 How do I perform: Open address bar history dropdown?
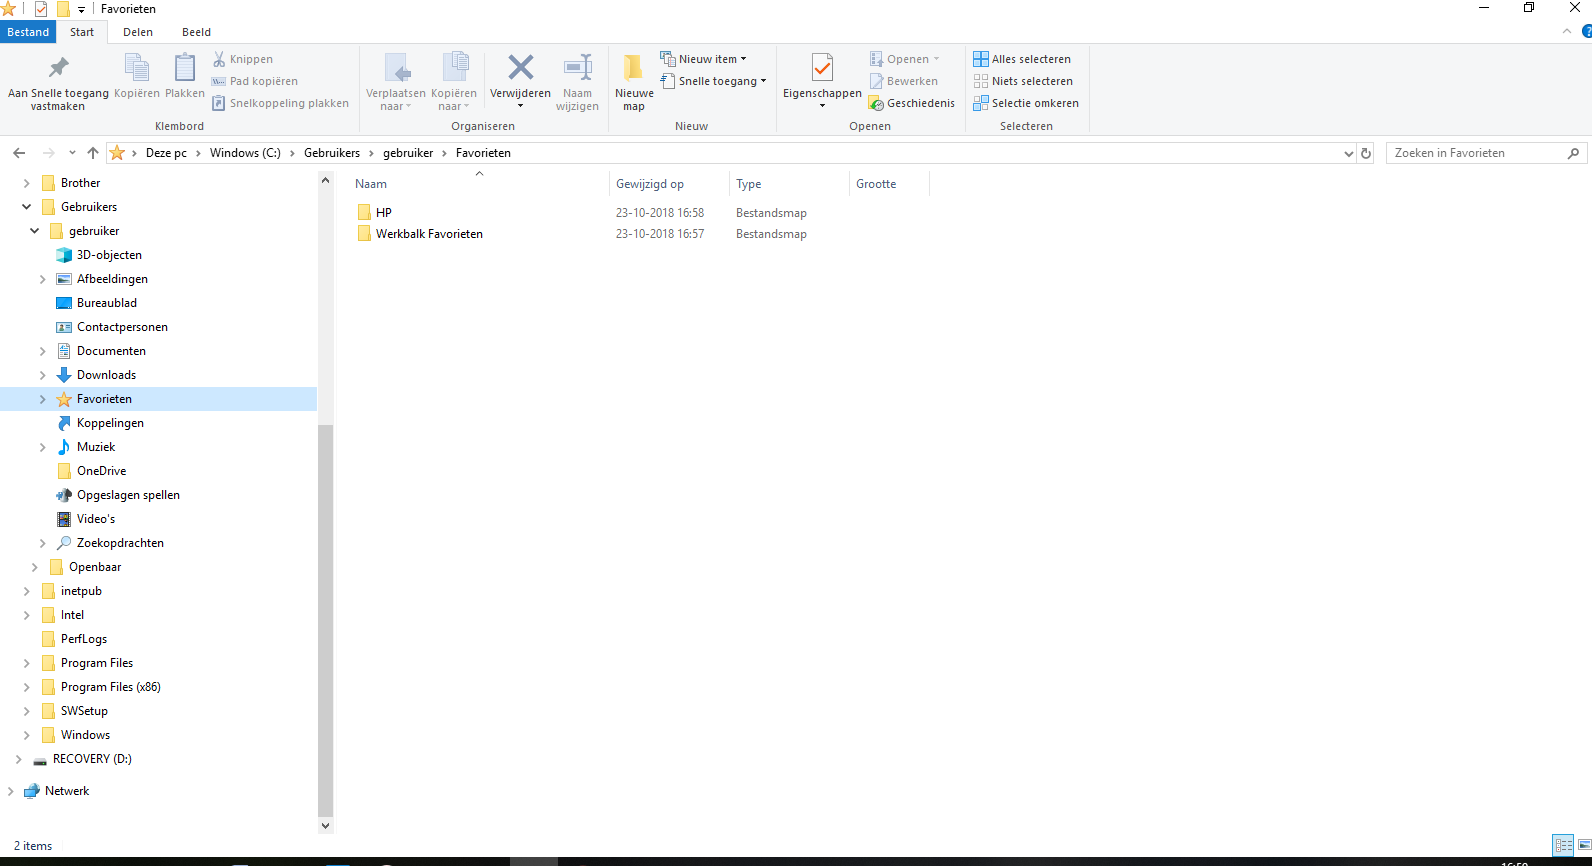click(1348, 153)
